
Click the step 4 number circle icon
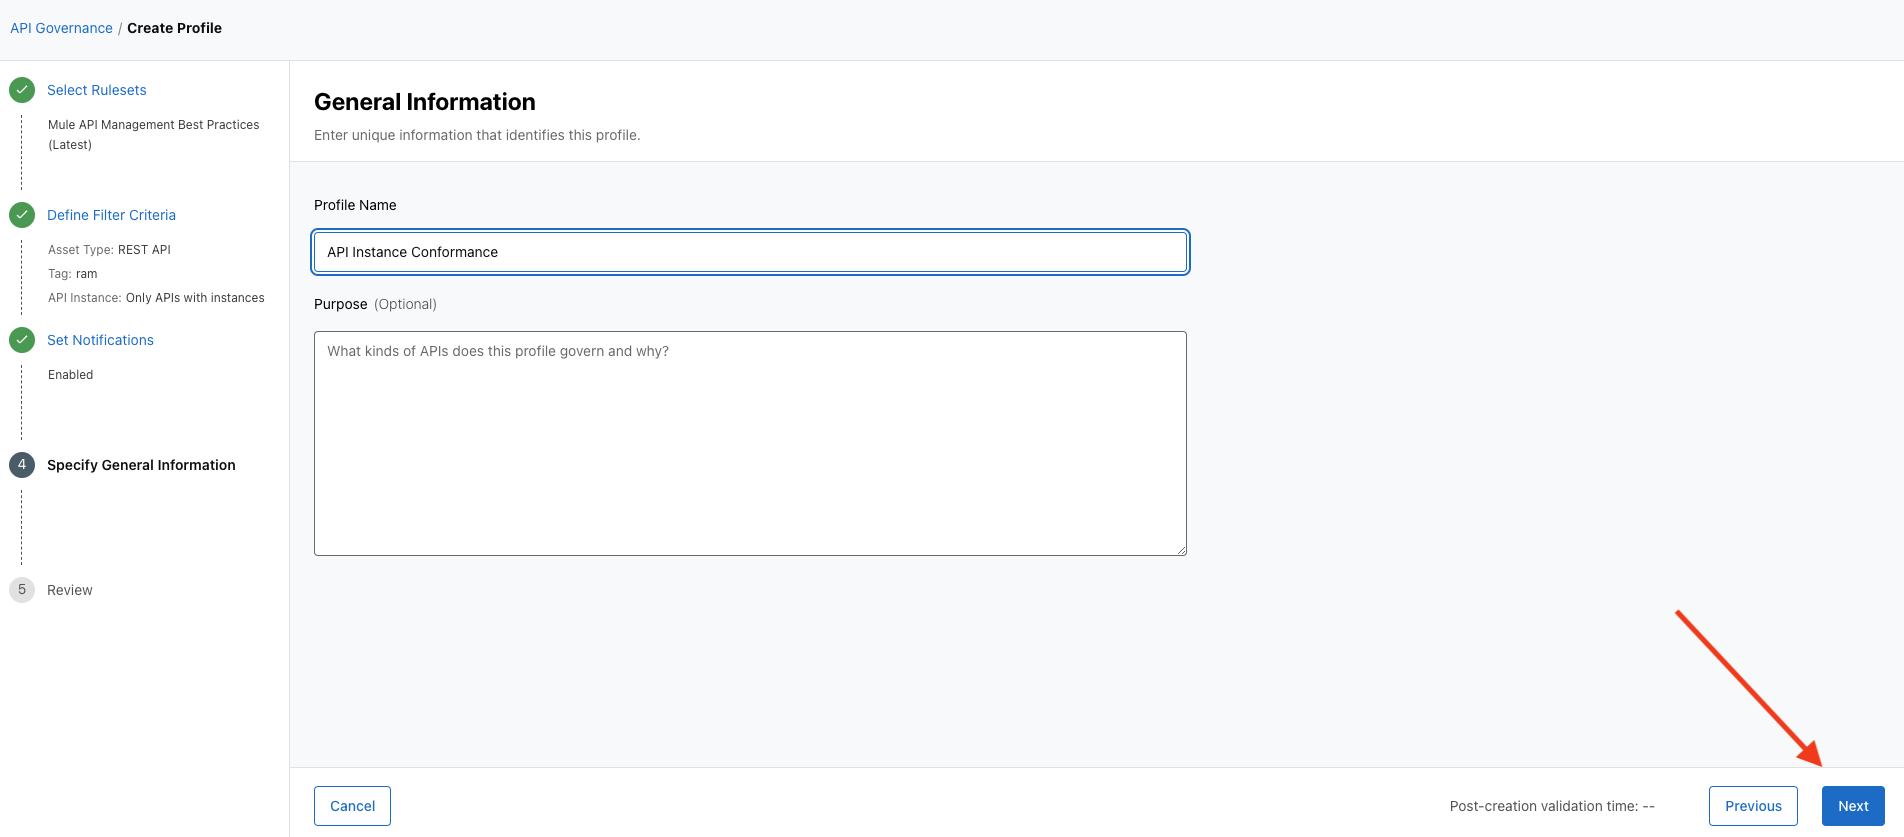(22, 465)
